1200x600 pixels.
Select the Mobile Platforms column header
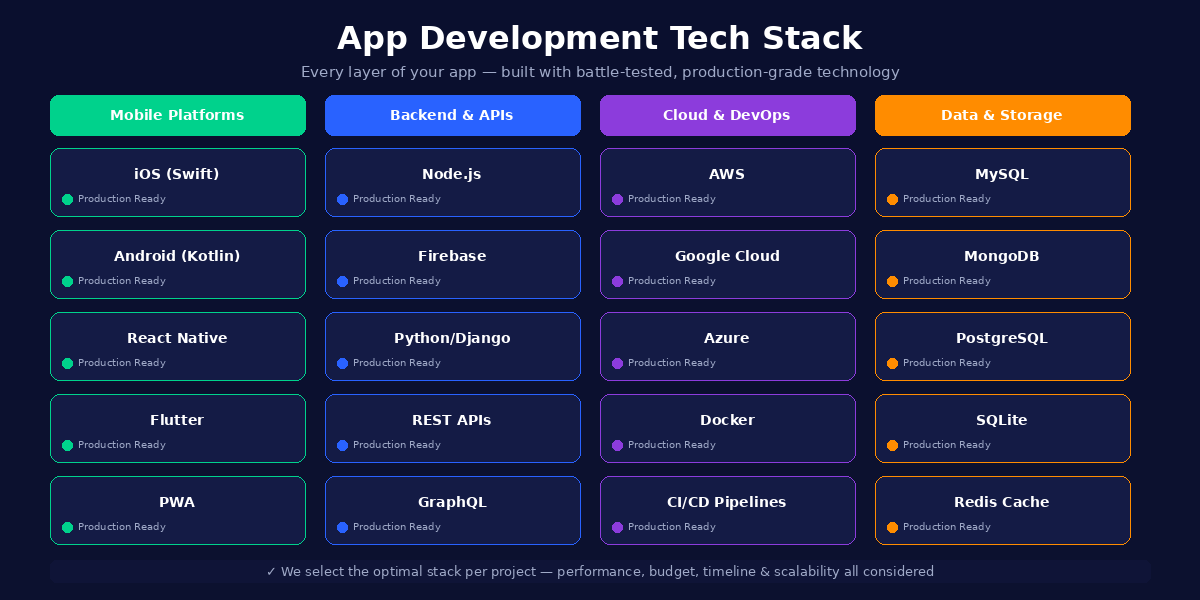click(x=178, y=115)
